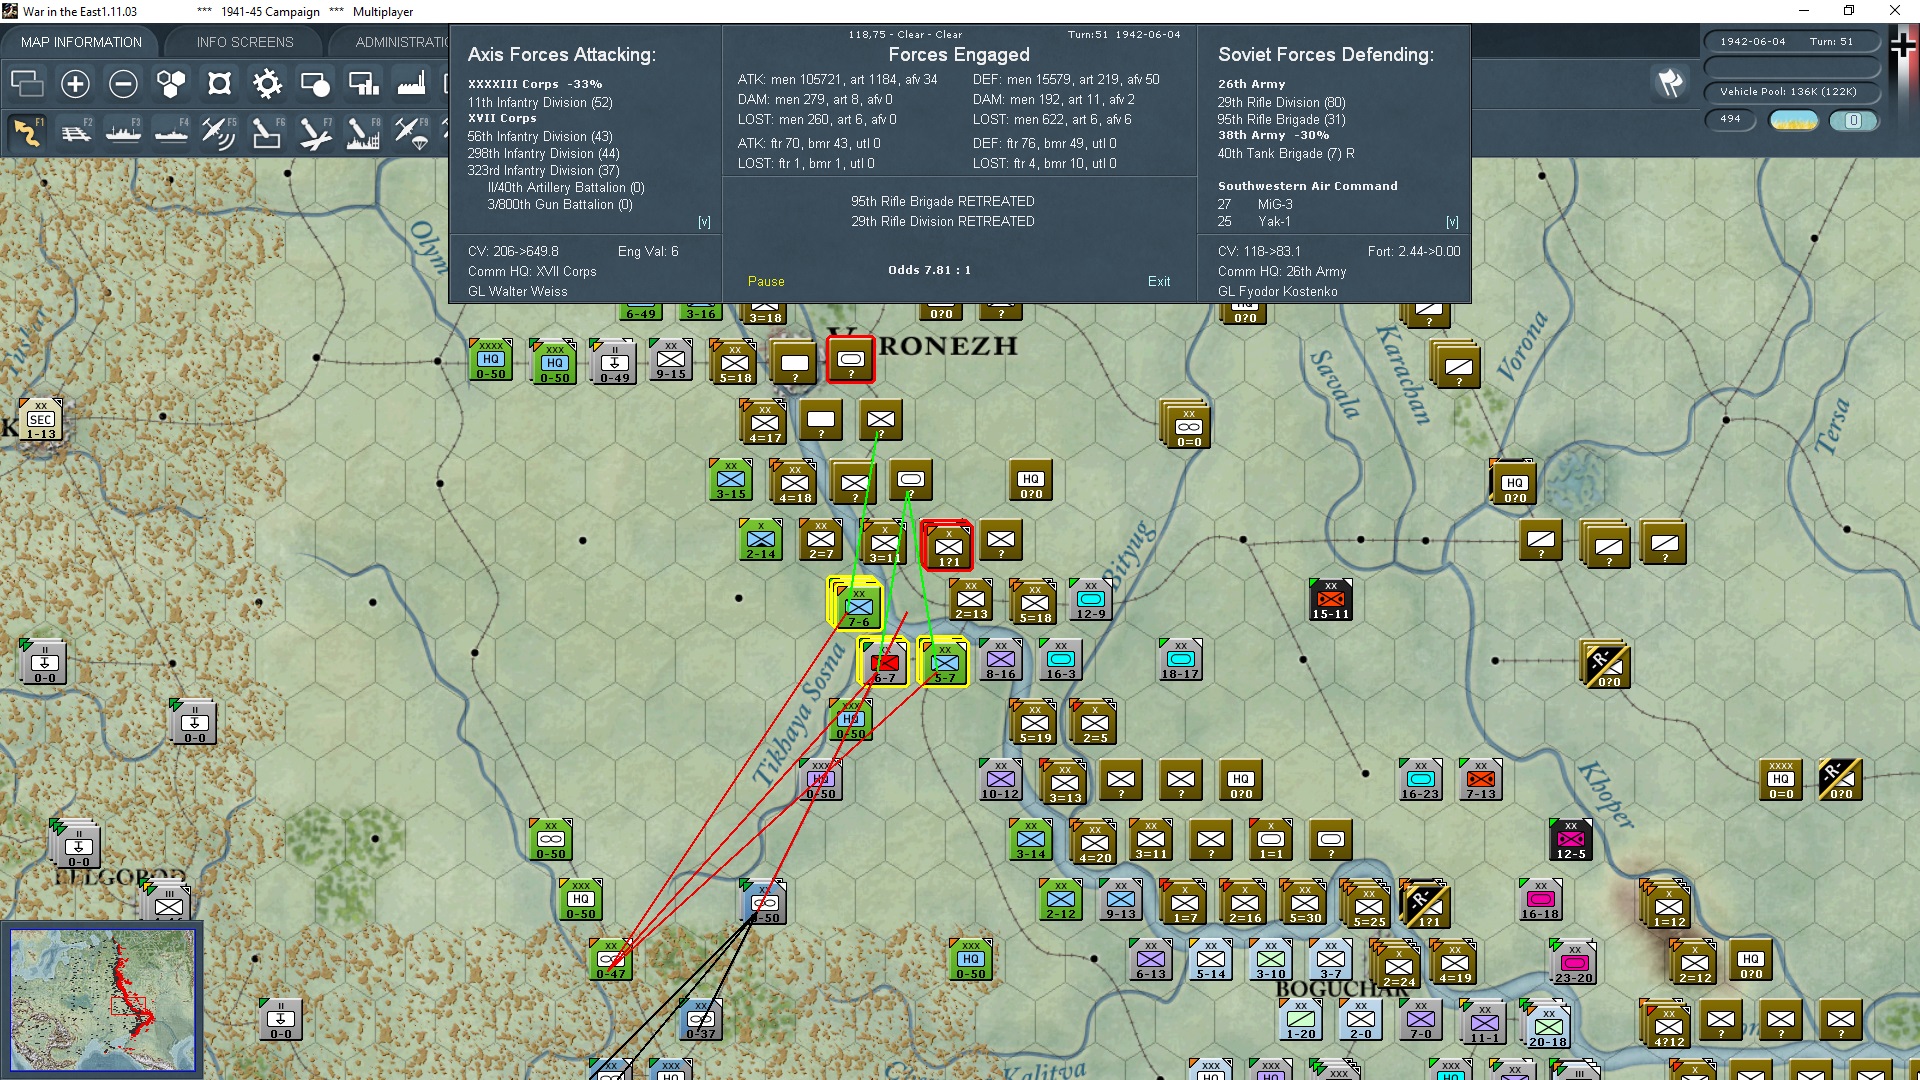Select the purple 10-12 unit counter
Viewport: 1920px width, 1080px height.
click(1001, 780)
